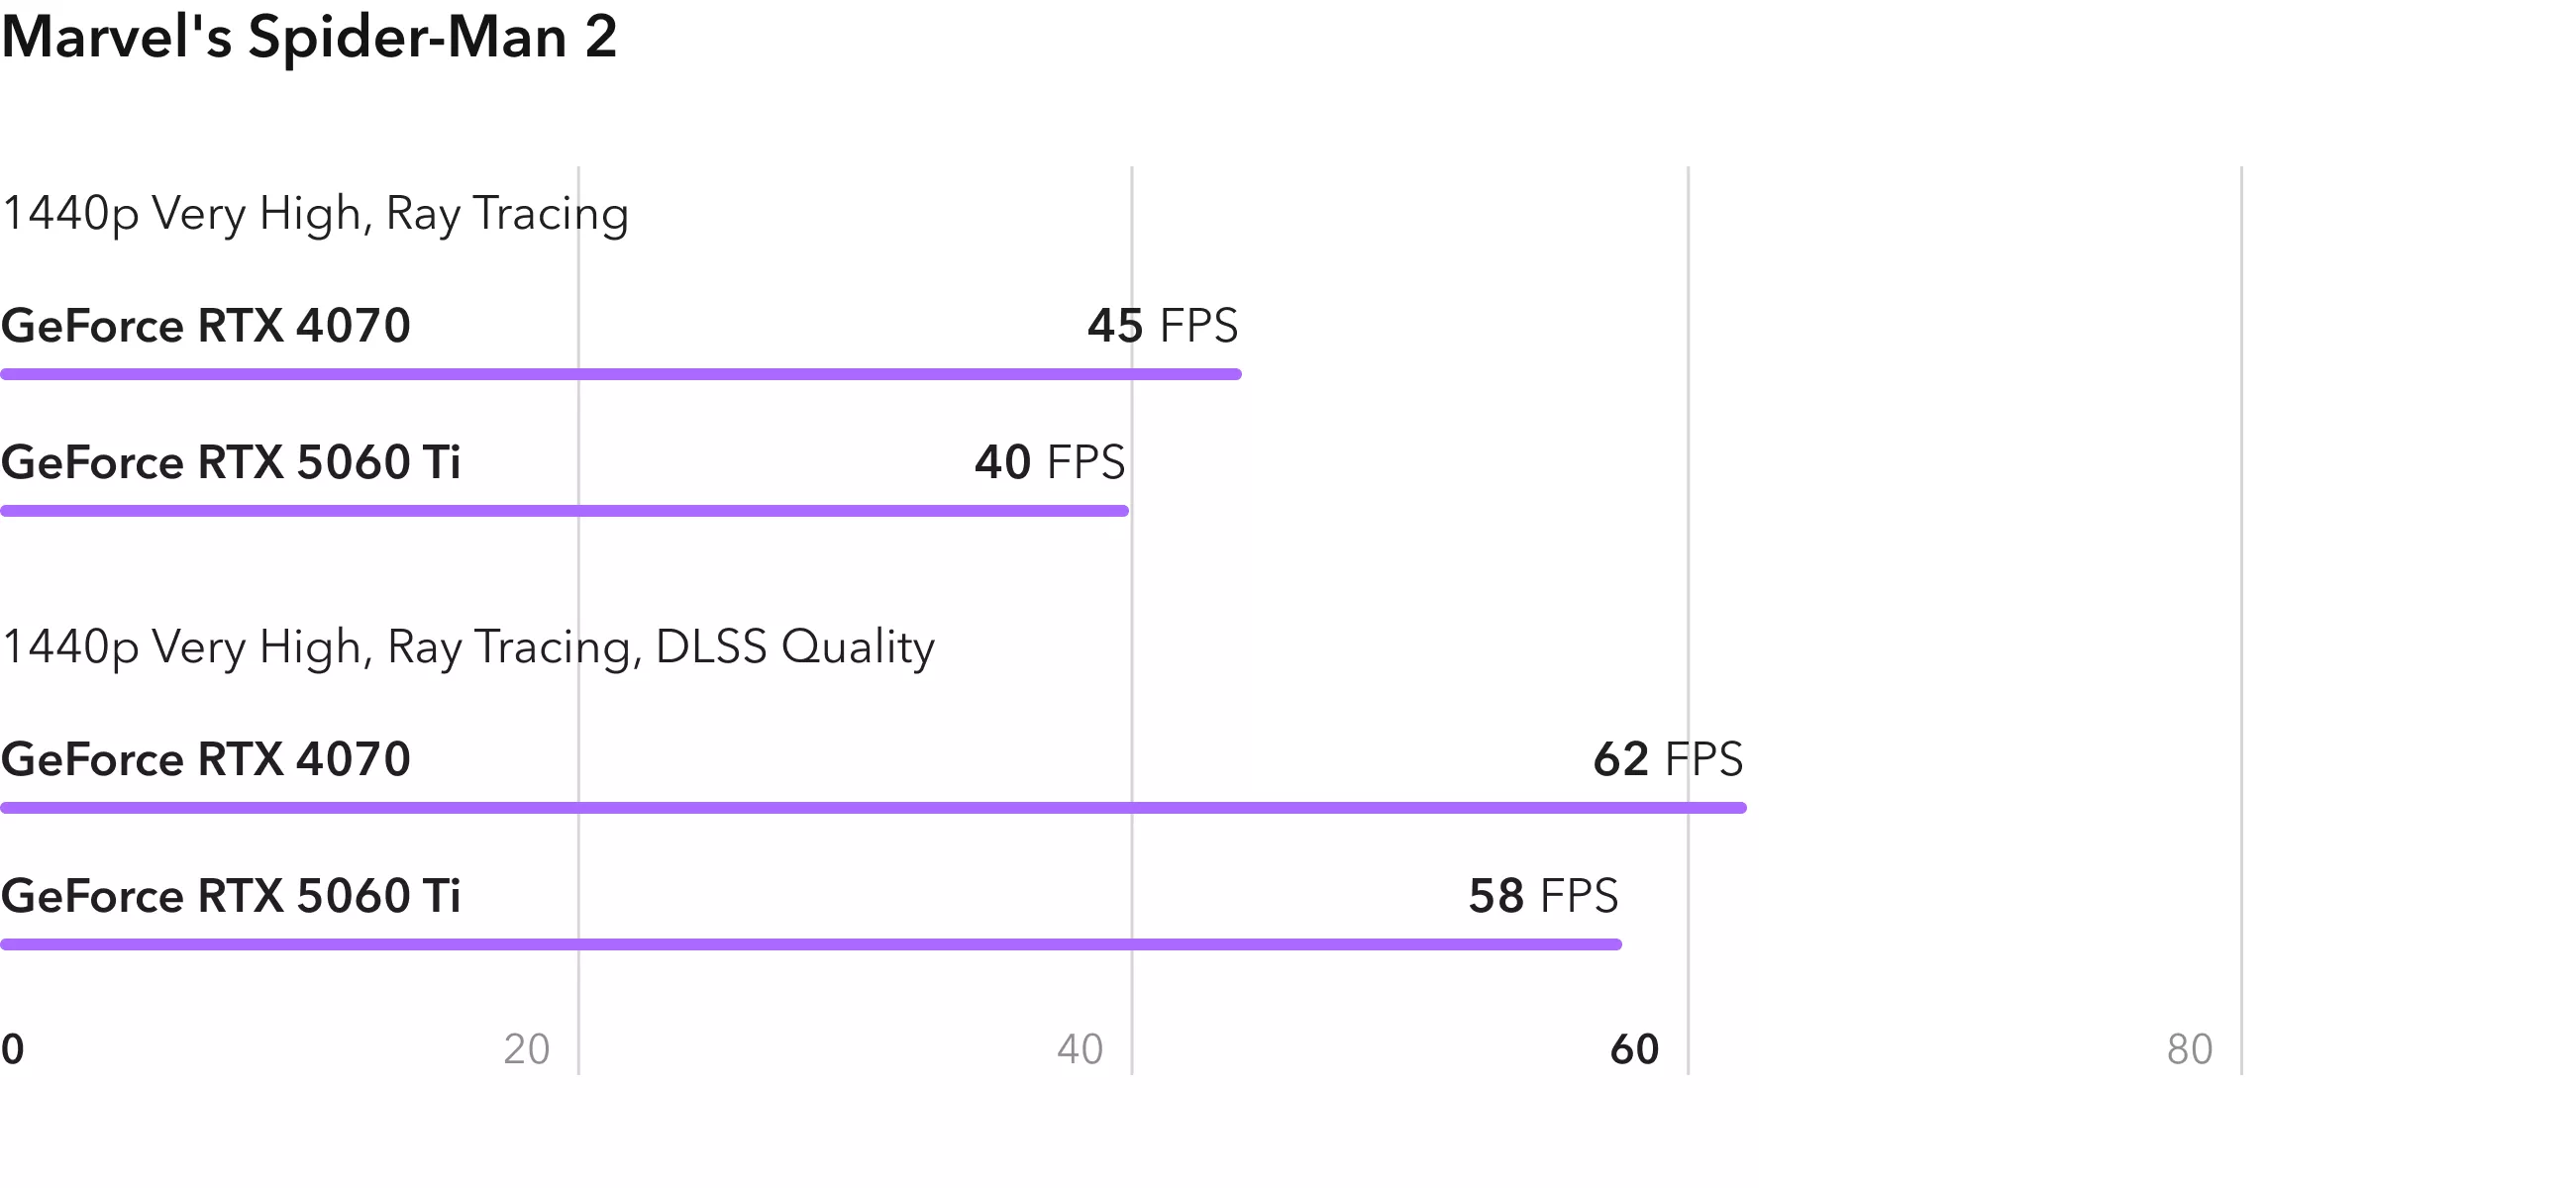
Task: Click the first GeForce RTX 4070 label
Action: coord(205,326)
